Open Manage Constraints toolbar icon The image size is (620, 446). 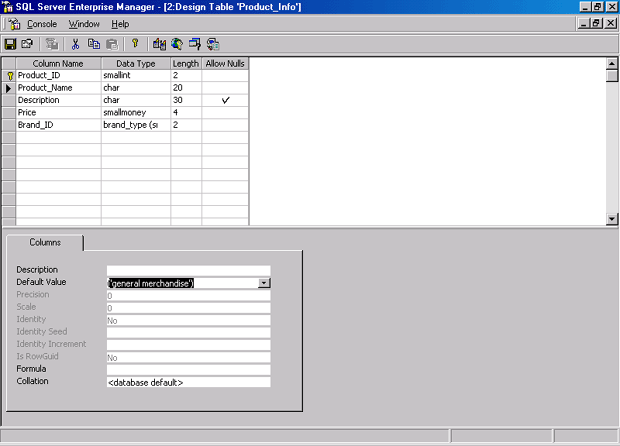213,44
